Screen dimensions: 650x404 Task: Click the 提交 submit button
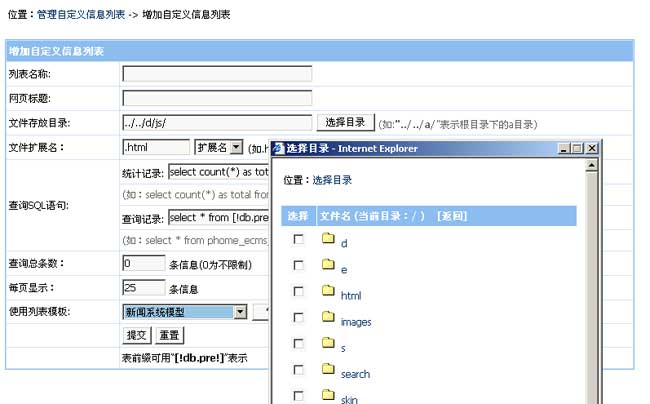(137, 335)
